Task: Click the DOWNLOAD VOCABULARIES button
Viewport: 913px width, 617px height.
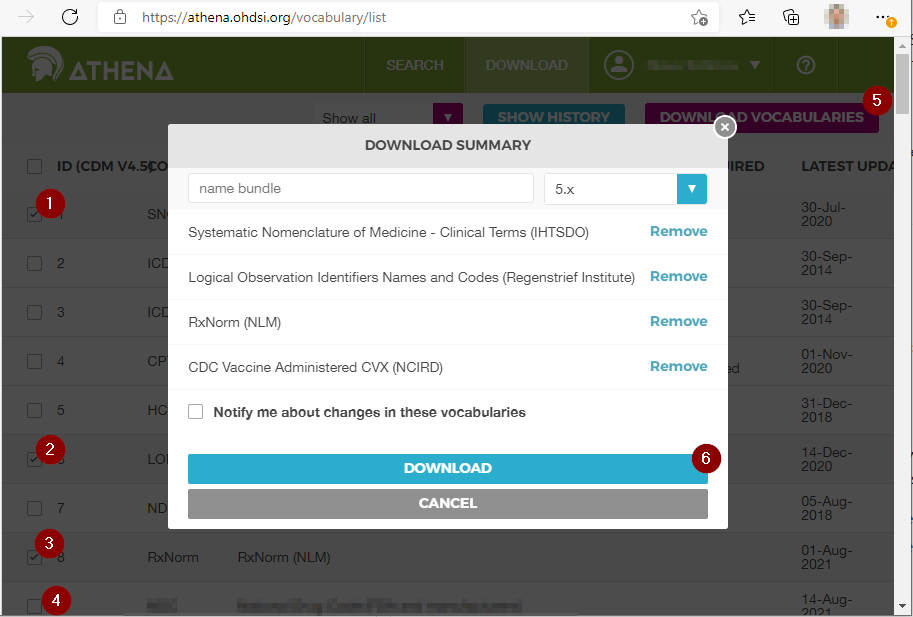Action: [x=762, y=118]
